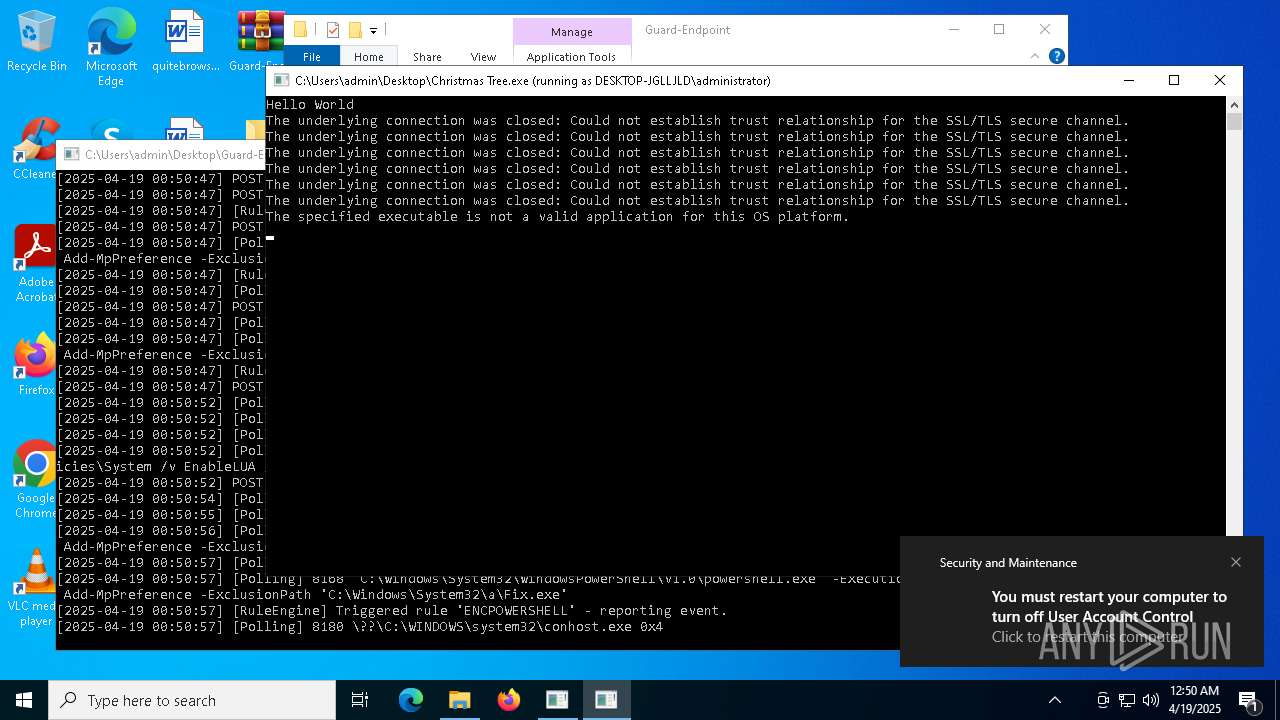
Task: Open the volume control tray icon
Action: point(1151,700)
